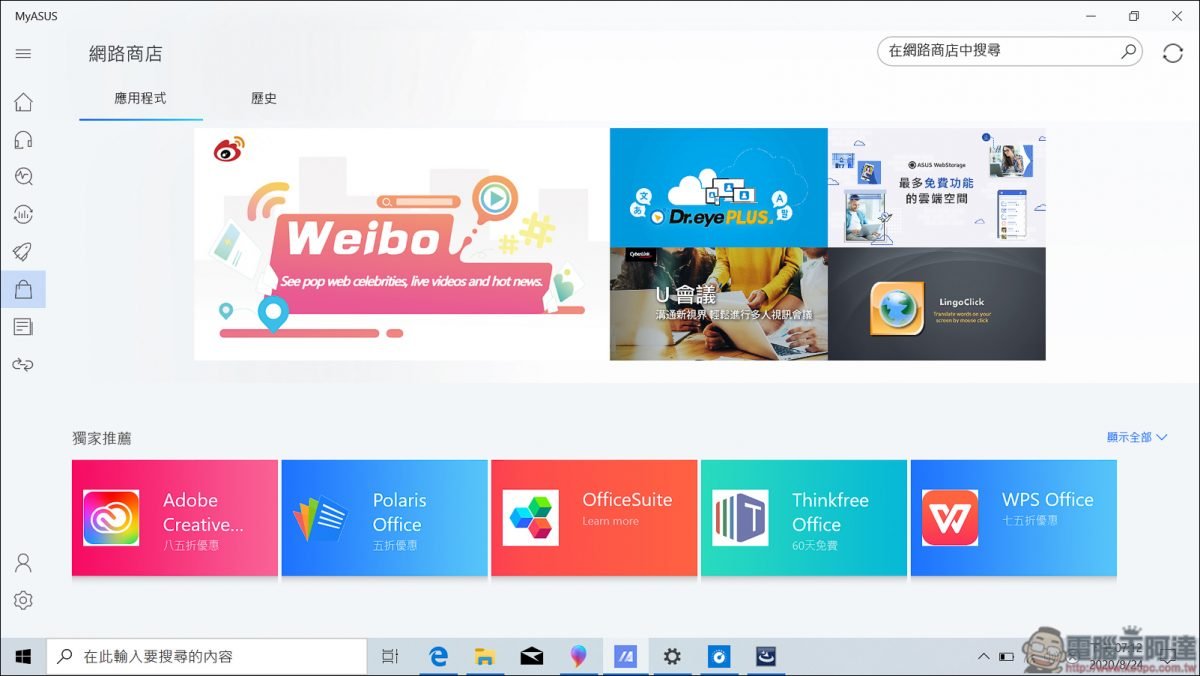Click the 獨家推薦 section label

[x=102, y=438]
